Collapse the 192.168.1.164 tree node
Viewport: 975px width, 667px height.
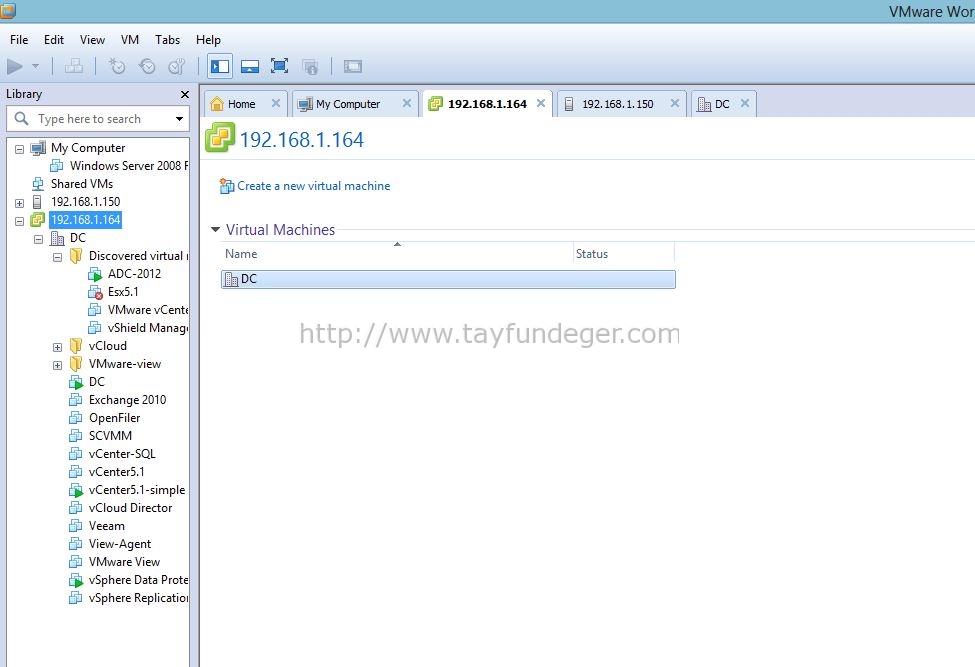pyautogui.click(x=19, y=221)
